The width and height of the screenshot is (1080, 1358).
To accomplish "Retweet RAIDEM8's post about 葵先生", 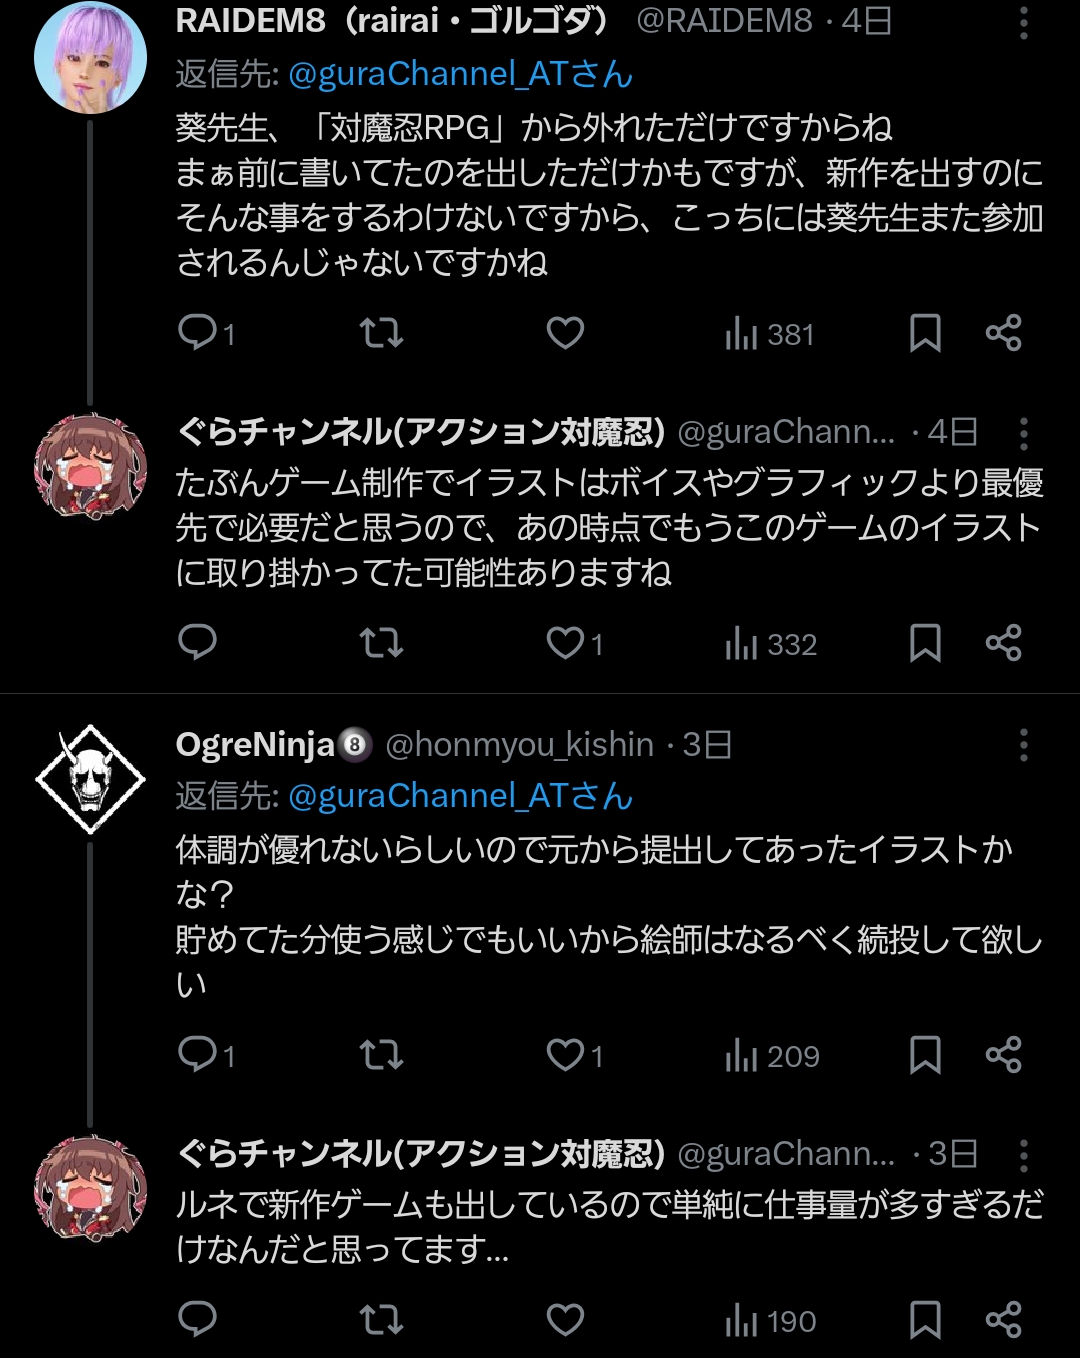I will [x=381, y=333].
